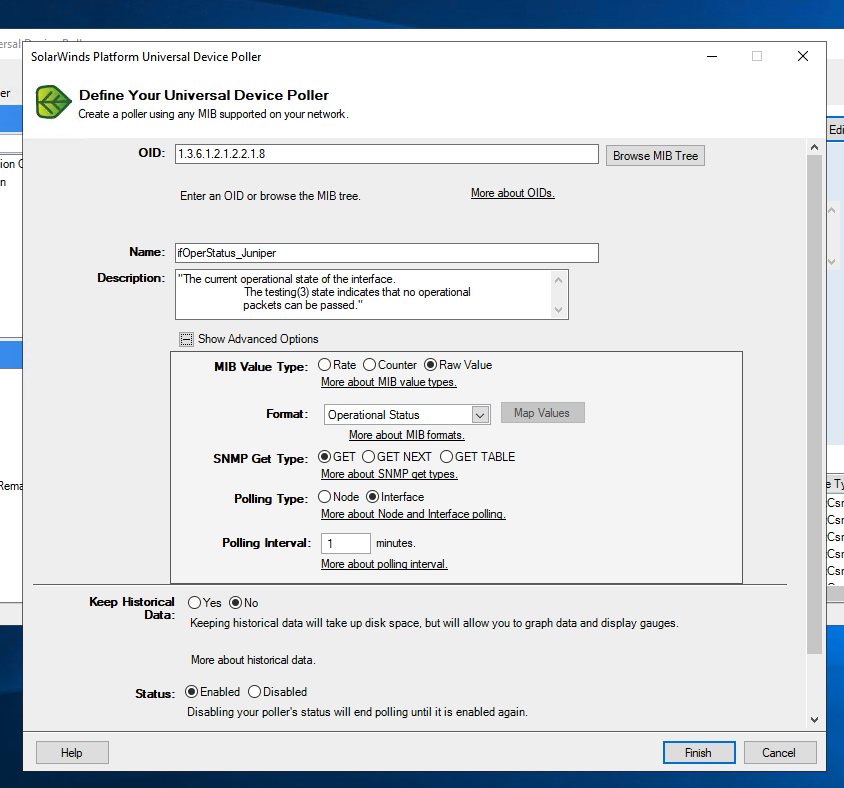
Task: Click the Polling Interval value box
Action: click(345, 543)
